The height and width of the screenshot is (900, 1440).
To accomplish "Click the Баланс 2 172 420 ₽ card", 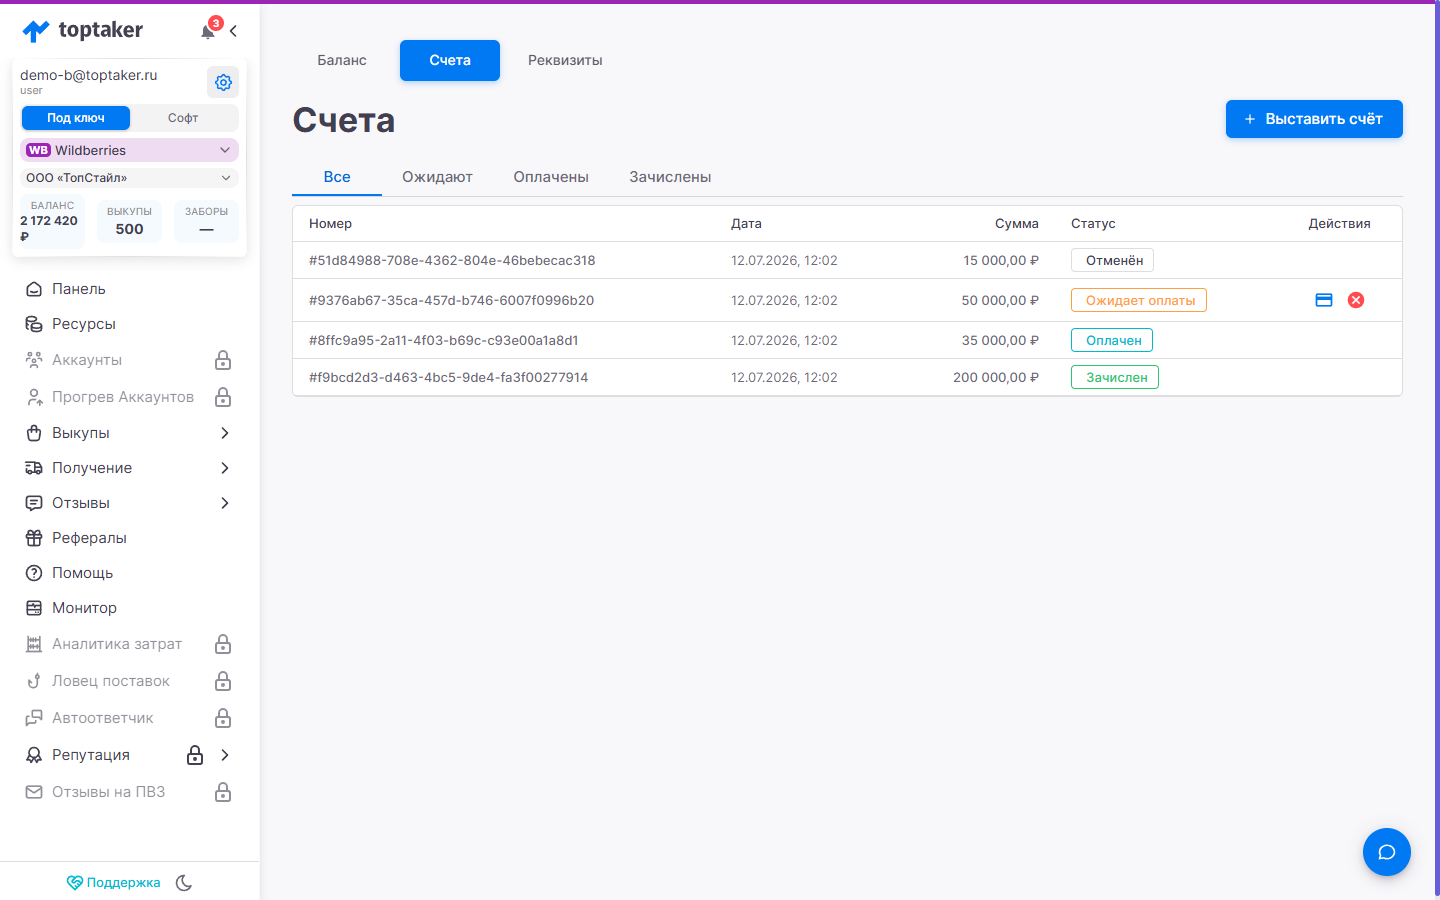I will pyautogui.click(x=52, y=220).
